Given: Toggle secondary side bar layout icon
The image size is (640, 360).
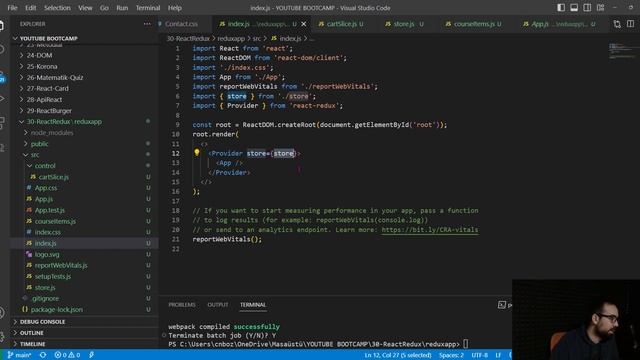Looking at the screenshot, I should [x=587, y=8].
